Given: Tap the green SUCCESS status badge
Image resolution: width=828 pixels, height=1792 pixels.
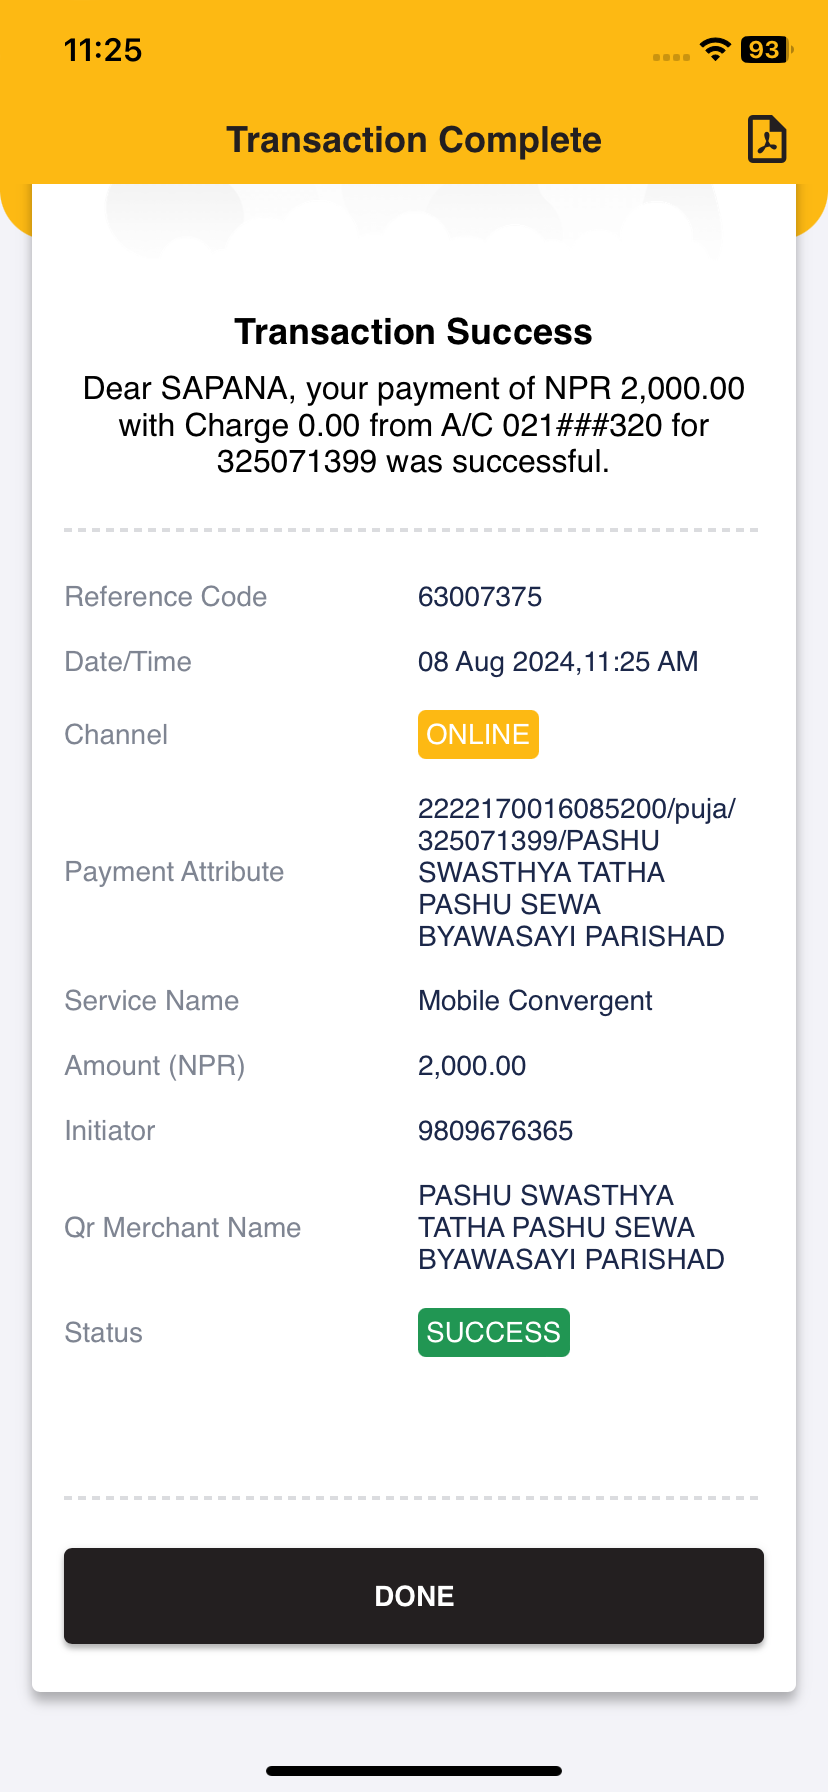Looking at the screenshot, I should pos(494,1332).
